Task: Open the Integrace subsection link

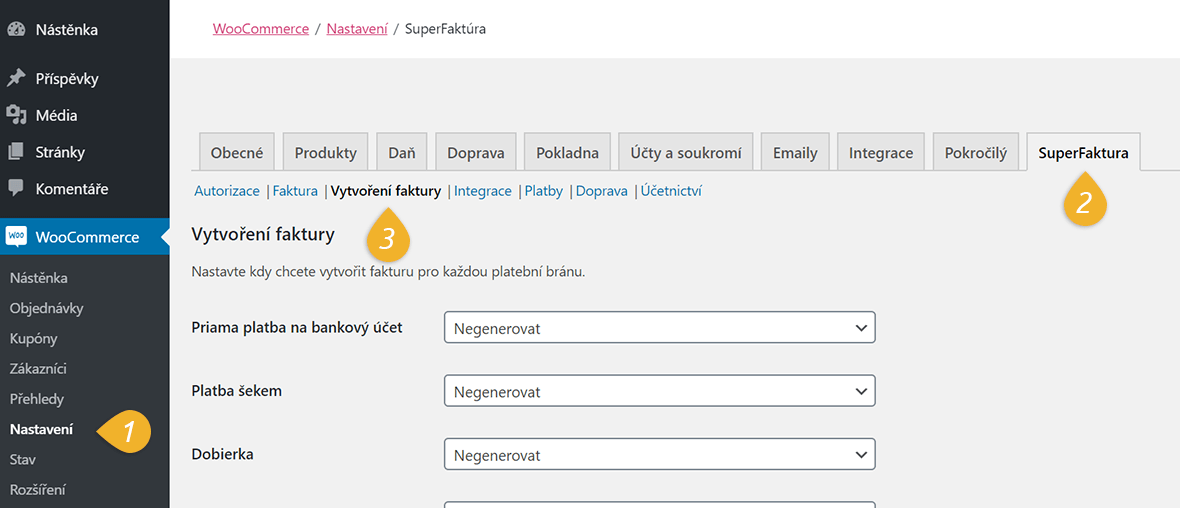Action: (x=482, y=191)
